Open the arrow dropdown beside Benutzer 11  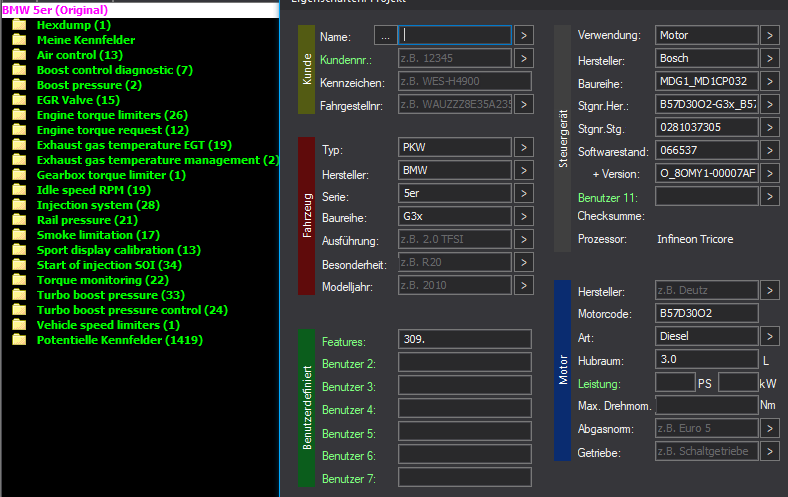(769, 196)
